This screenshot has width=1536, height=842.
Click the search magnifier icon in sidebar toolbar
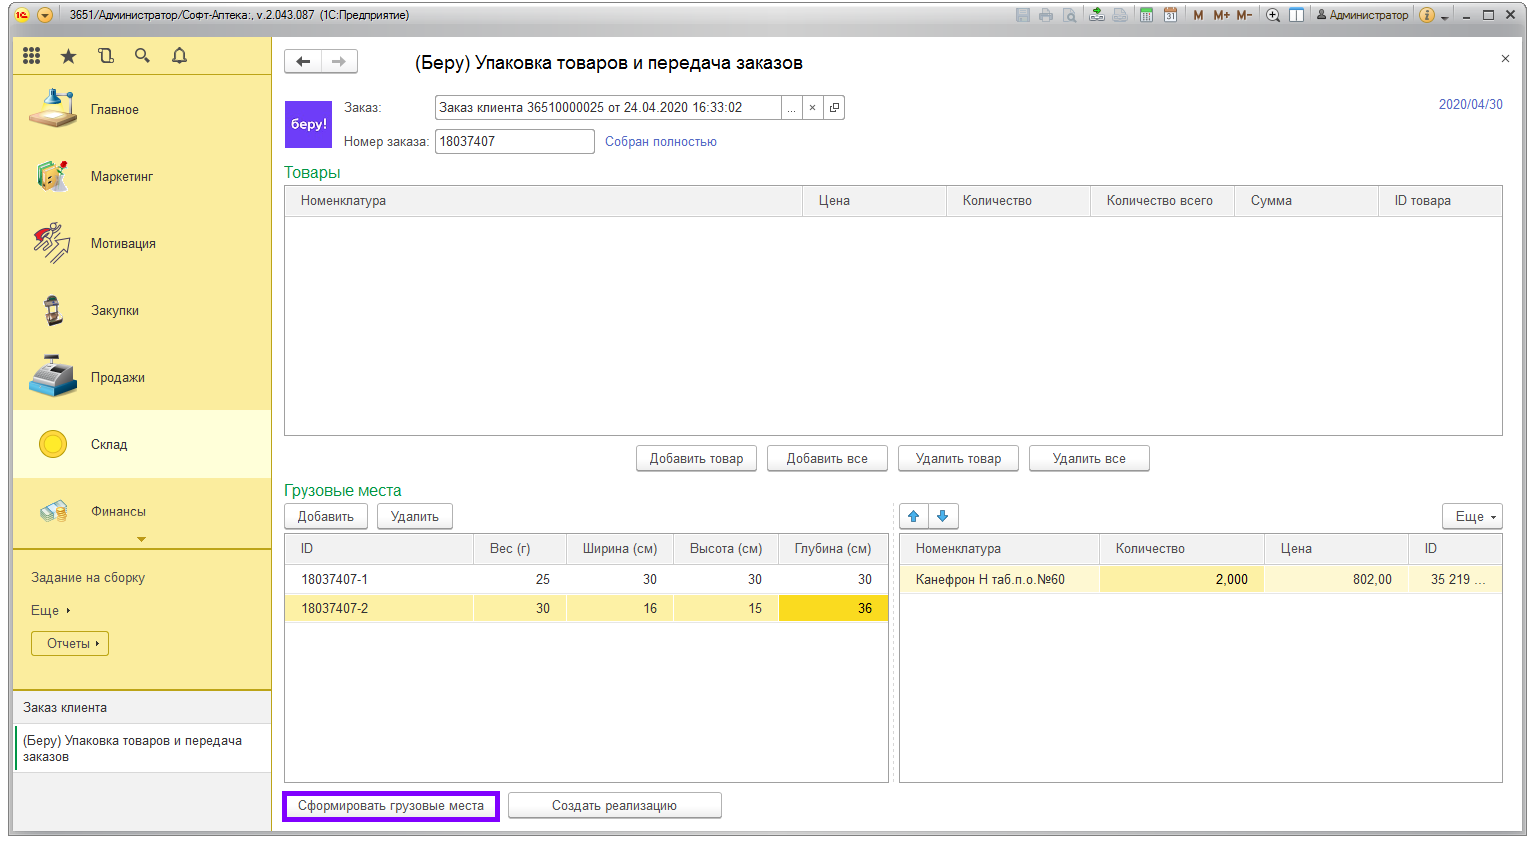(142, 56)
